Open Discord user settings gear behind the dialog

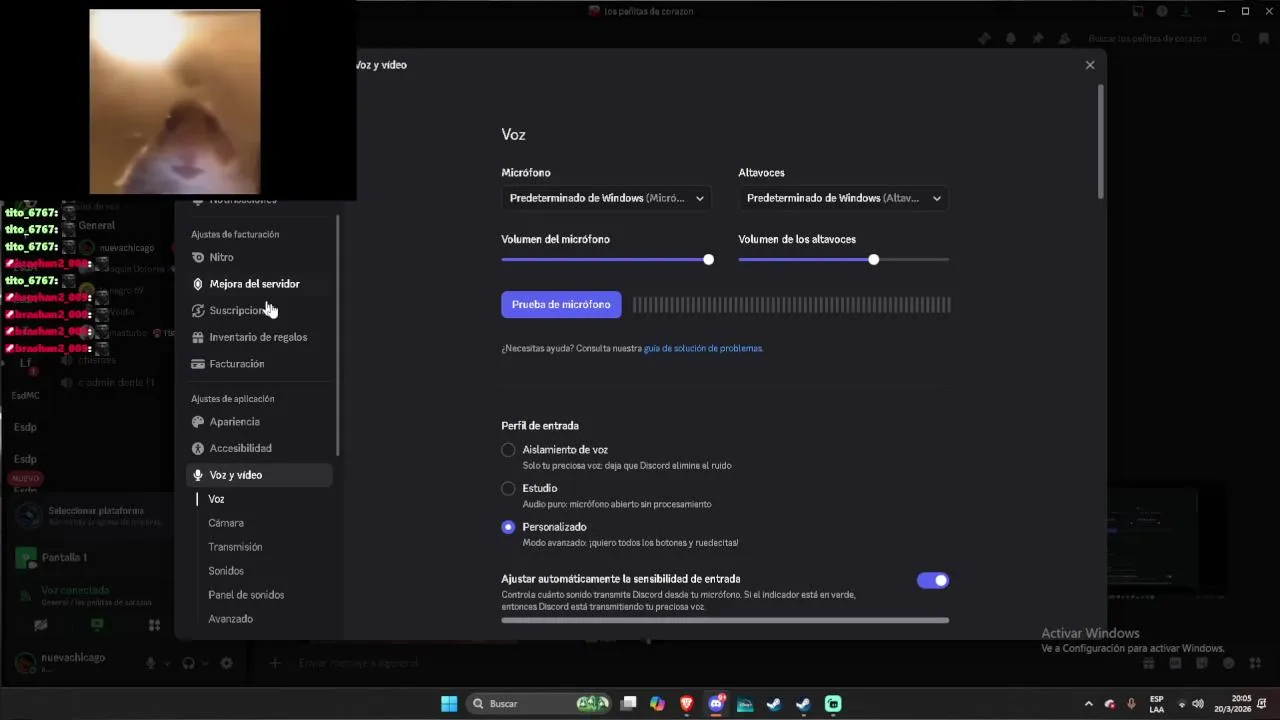pos(226,663)
